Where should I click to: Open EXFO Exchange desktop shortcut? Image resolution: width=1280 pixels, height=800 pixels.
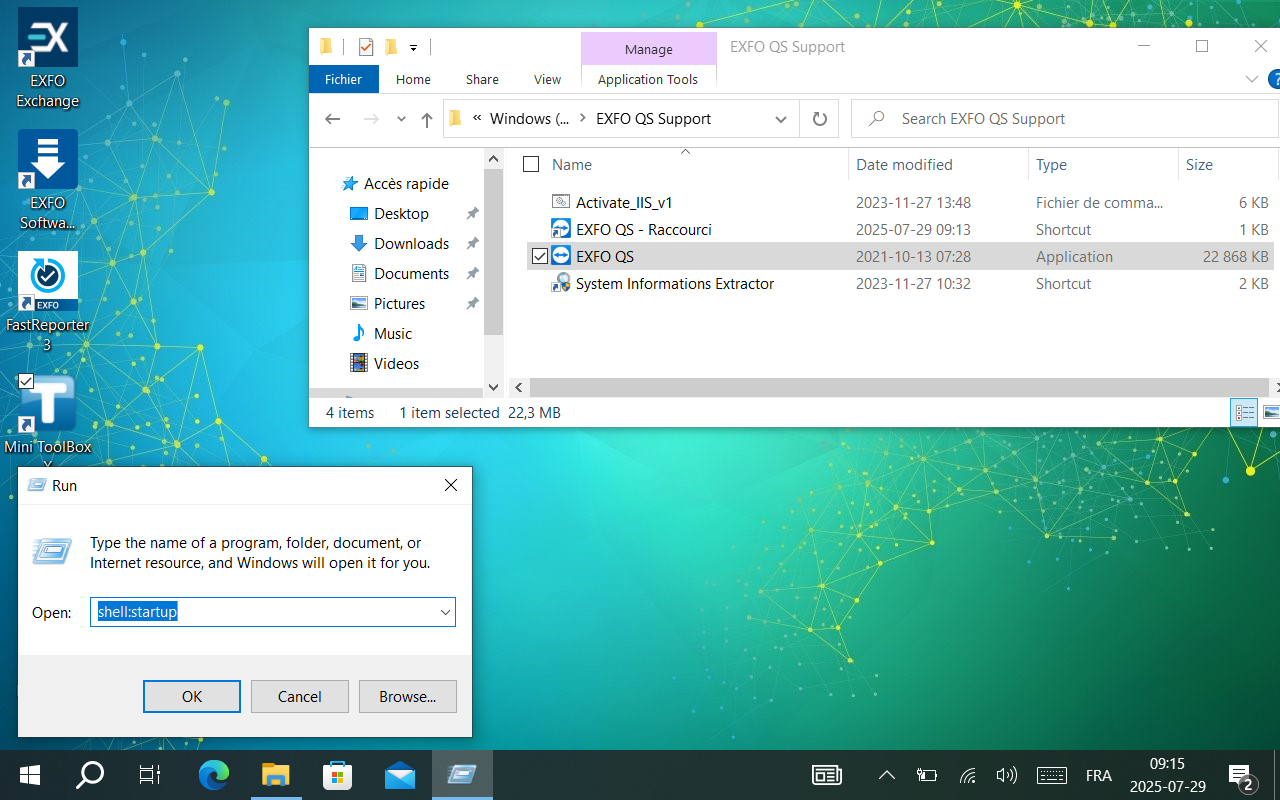pos(48,58)
